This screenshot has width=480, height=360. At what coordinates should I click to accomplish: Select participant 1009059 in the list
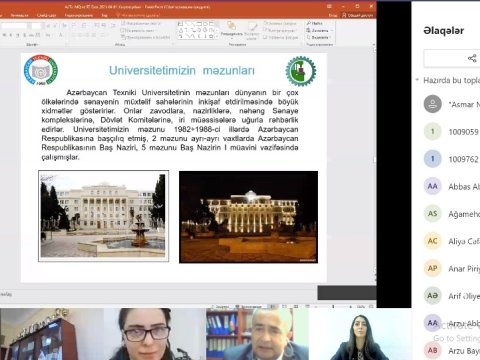click(x=452, y=132)
